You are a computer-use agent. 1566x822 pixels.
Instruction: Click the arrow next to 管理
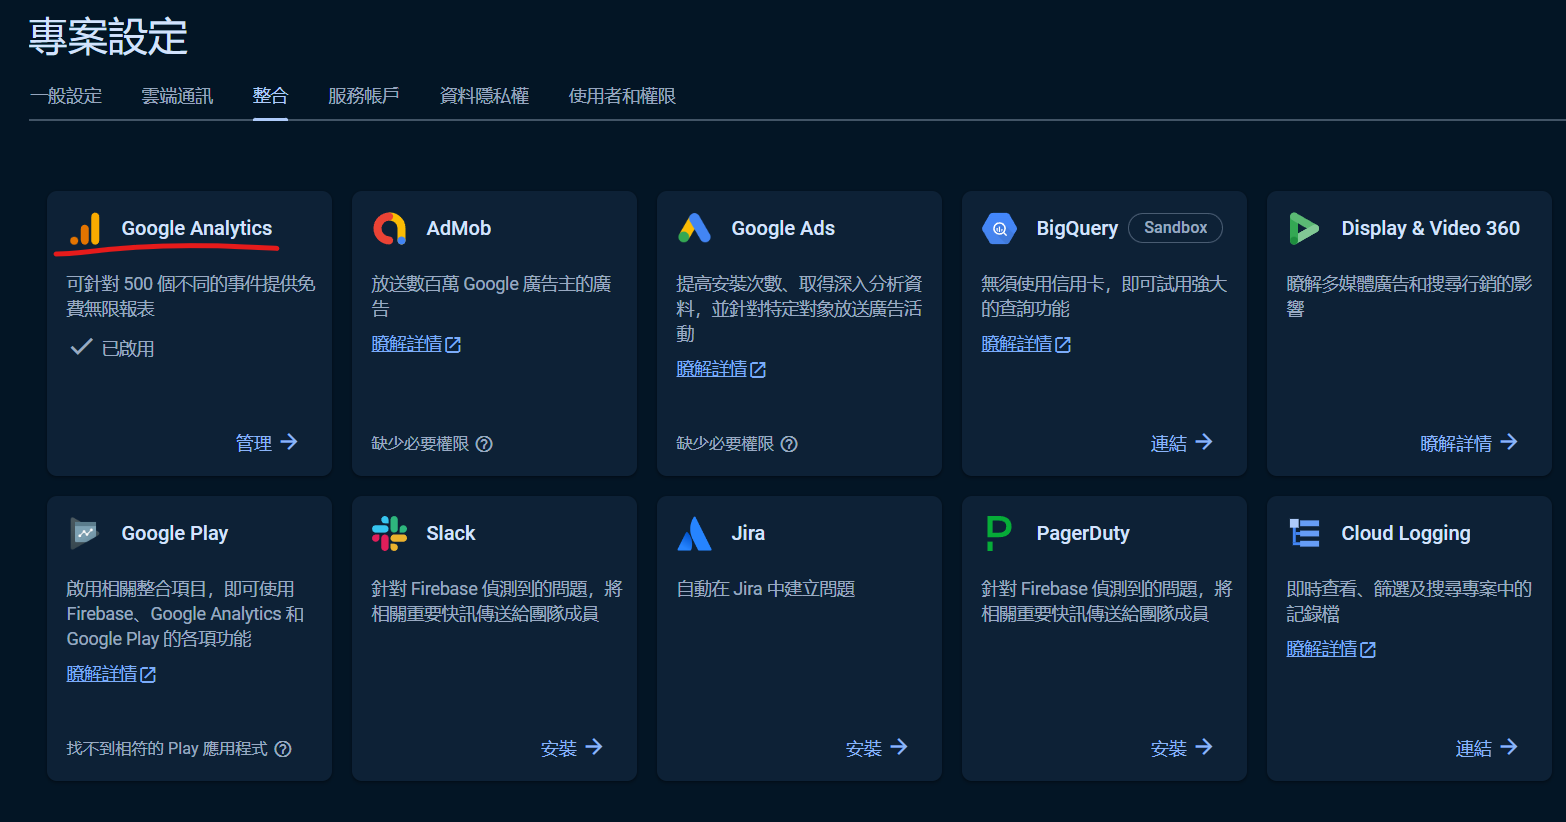(x=289, y=442)
